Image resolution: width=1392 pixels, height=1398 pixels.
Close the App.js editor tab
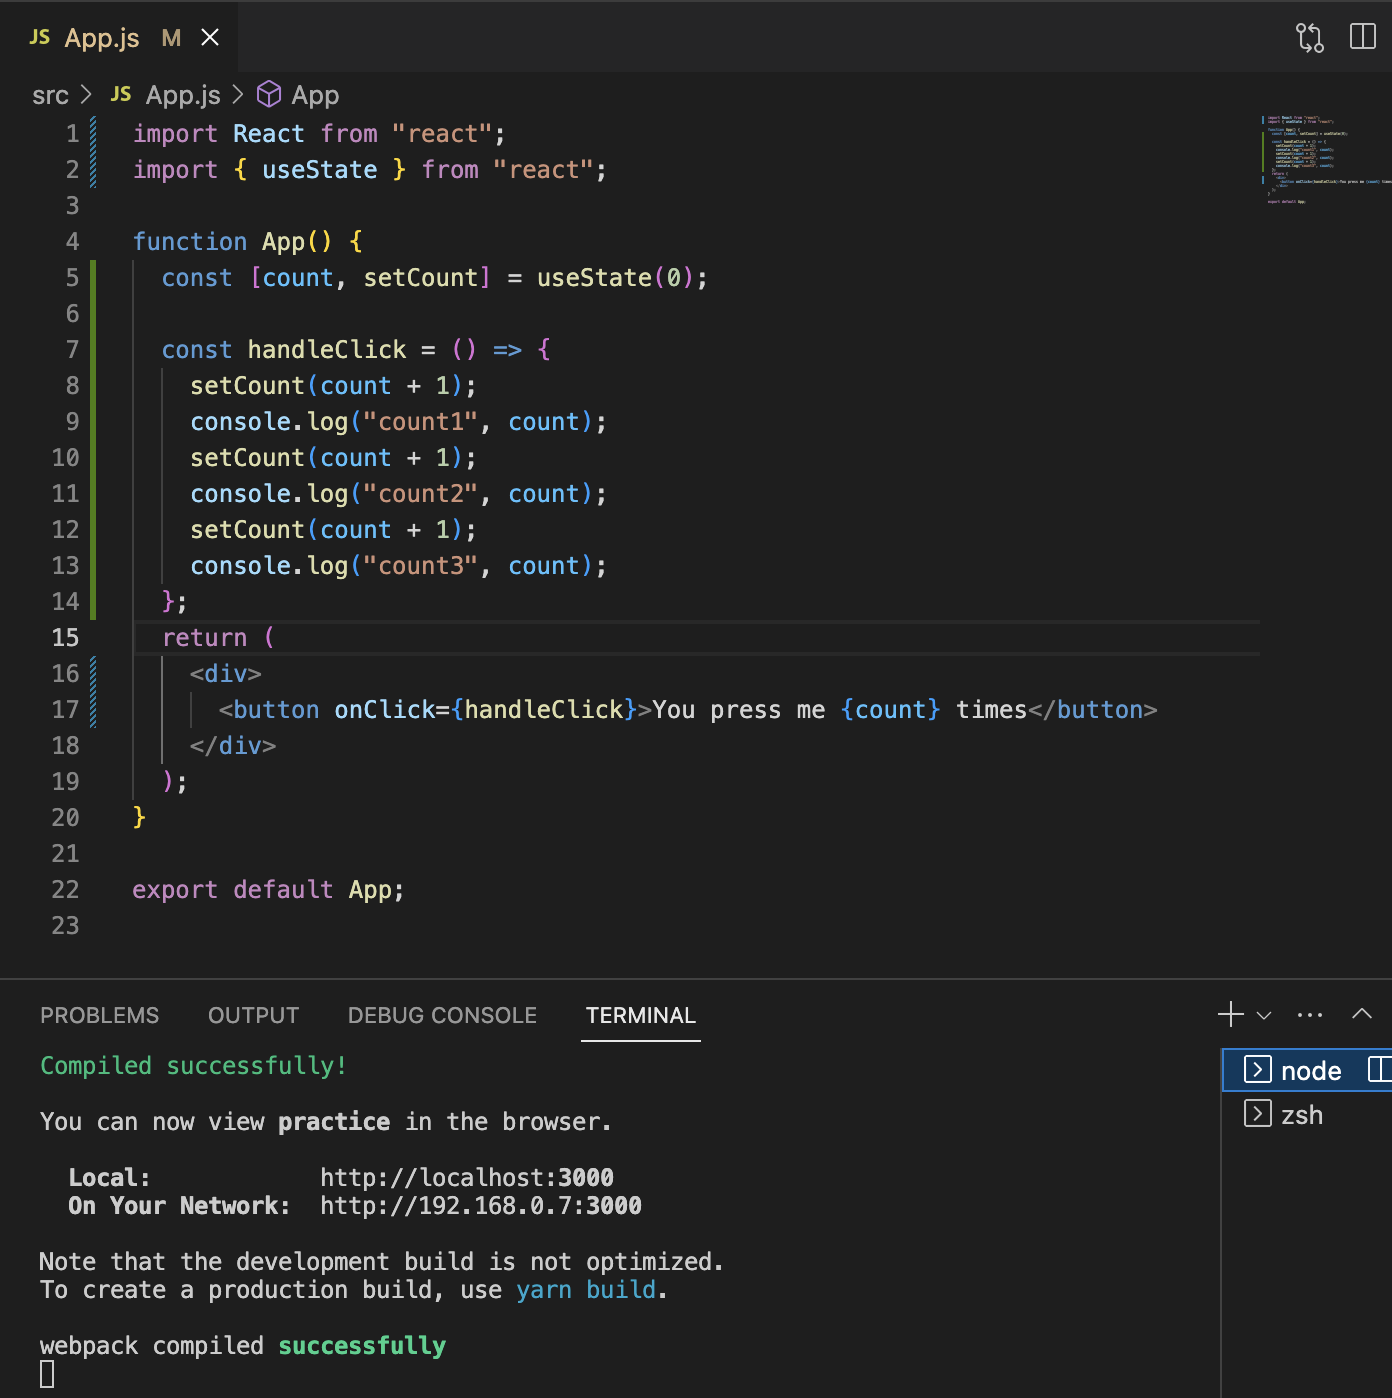point(210,37)
